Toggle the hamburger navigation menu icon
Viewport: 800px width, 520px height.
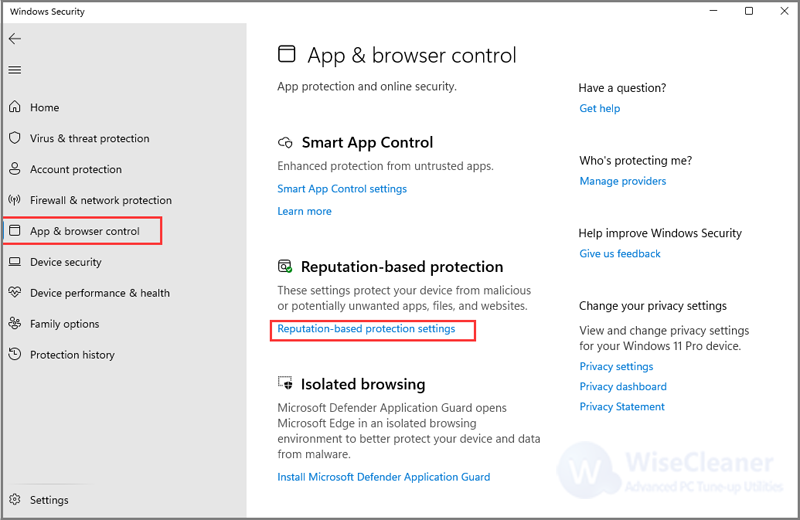pyautogui.click(x=15, y=70)
